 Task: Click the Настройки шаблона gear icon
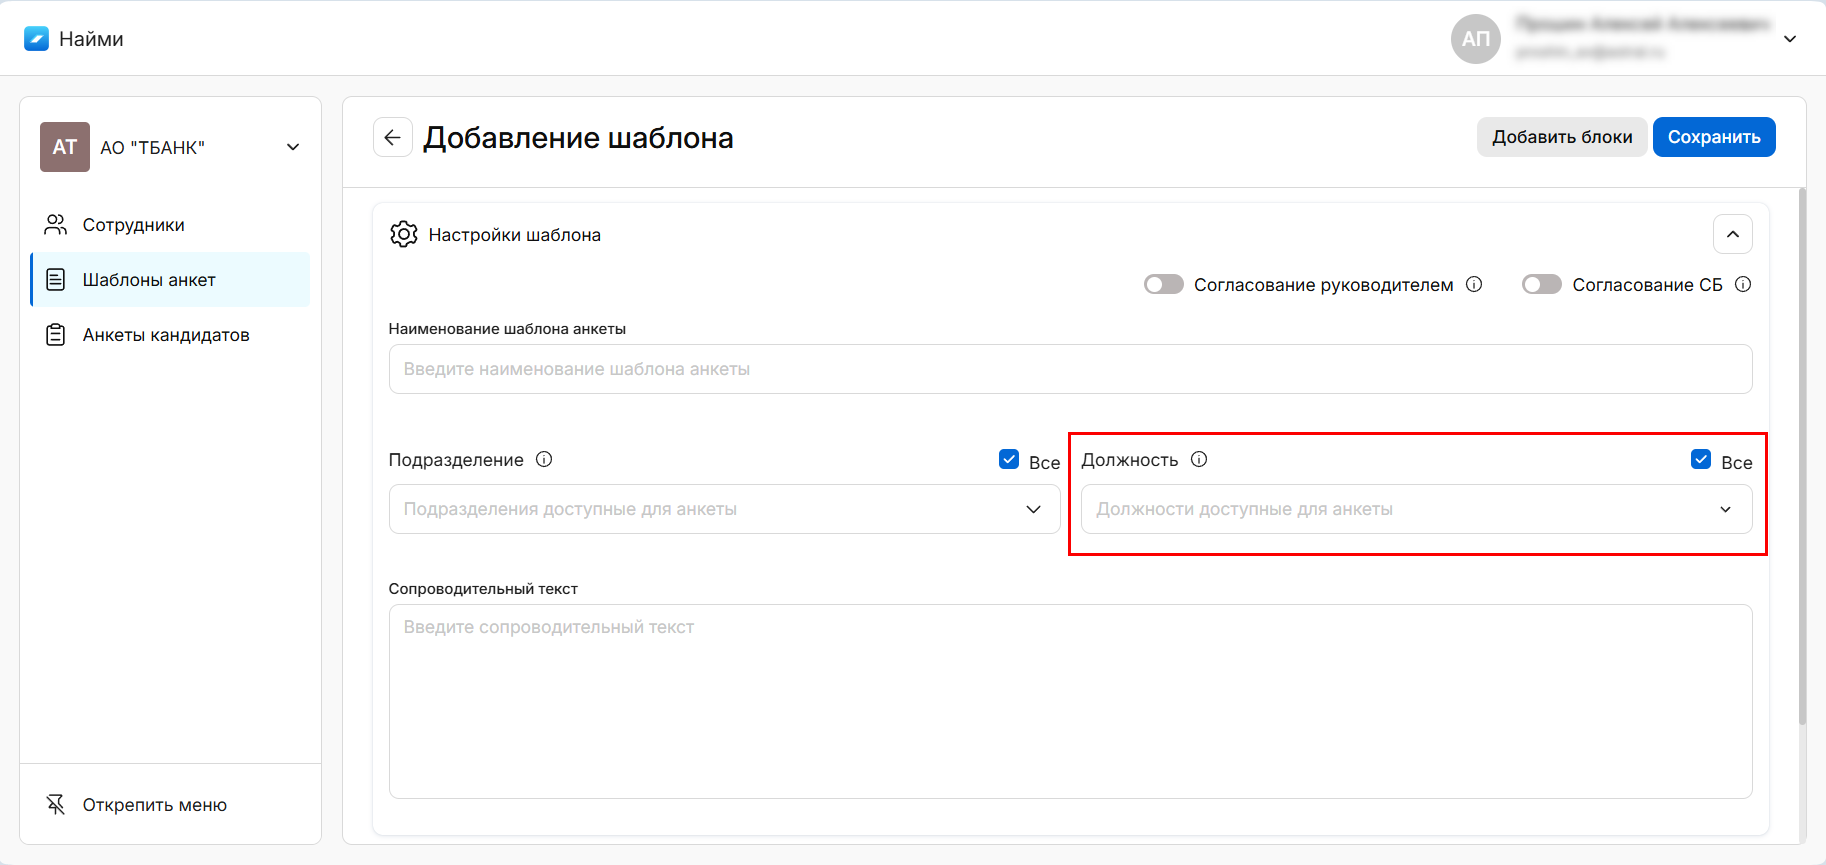(x=404, y=235)
